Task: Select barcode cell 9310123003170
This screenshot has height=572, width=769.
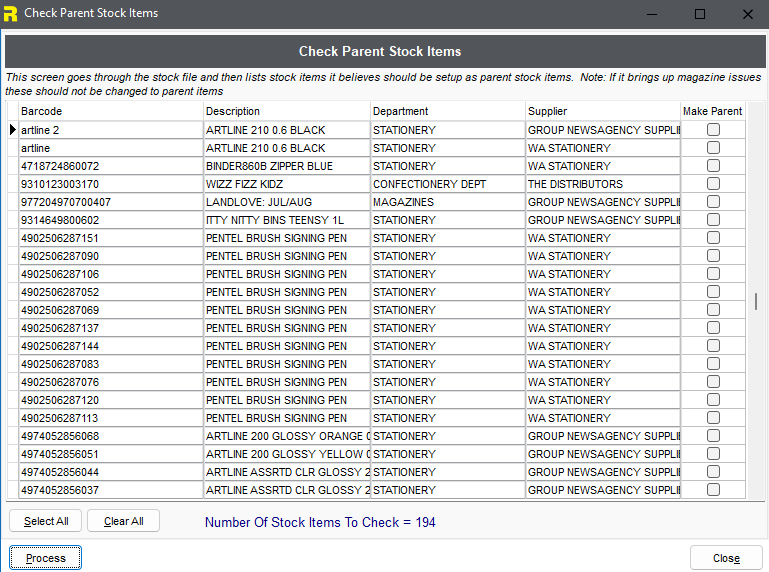Action: [x=110, y=184]
